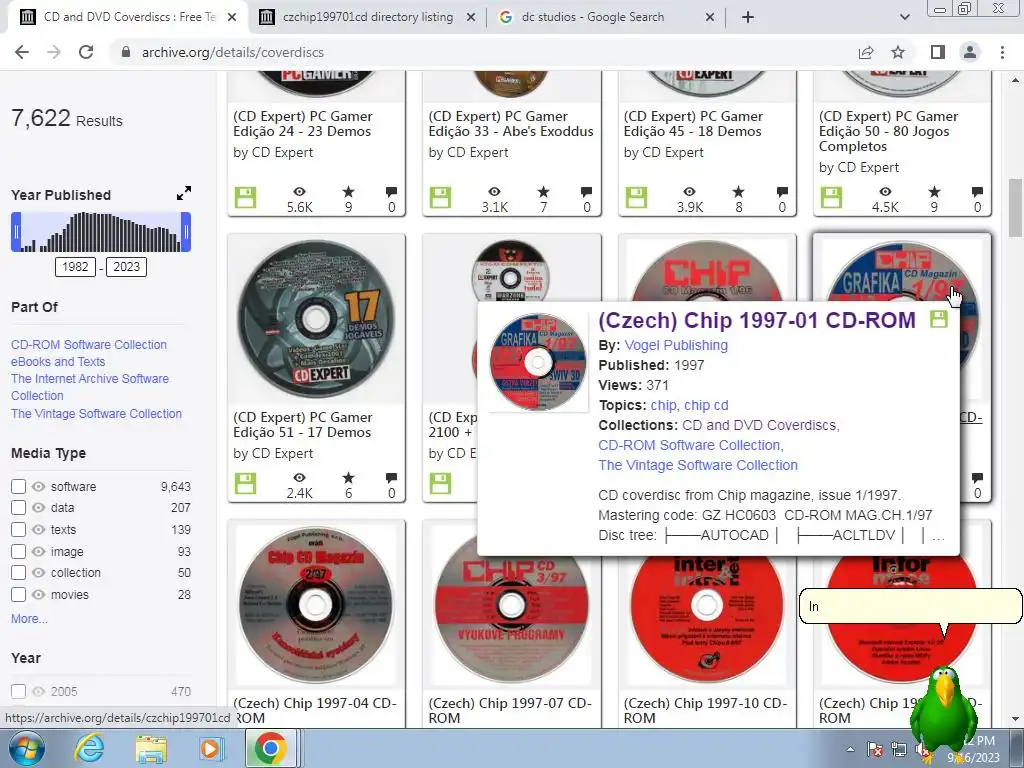
Task: Edit the 2023 end year field
Action: coord(127,266)
